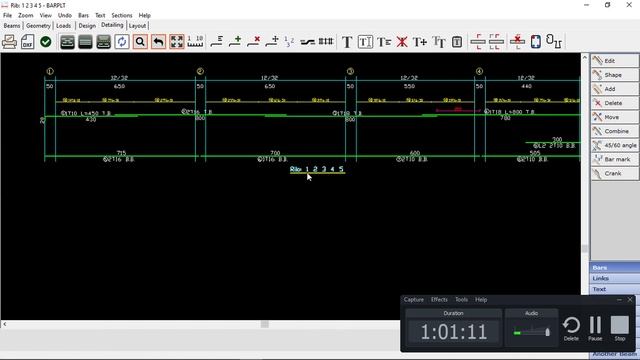Click the T with lines text alignment icon
The width and height of the screenshot is (640, 360).
384,42
